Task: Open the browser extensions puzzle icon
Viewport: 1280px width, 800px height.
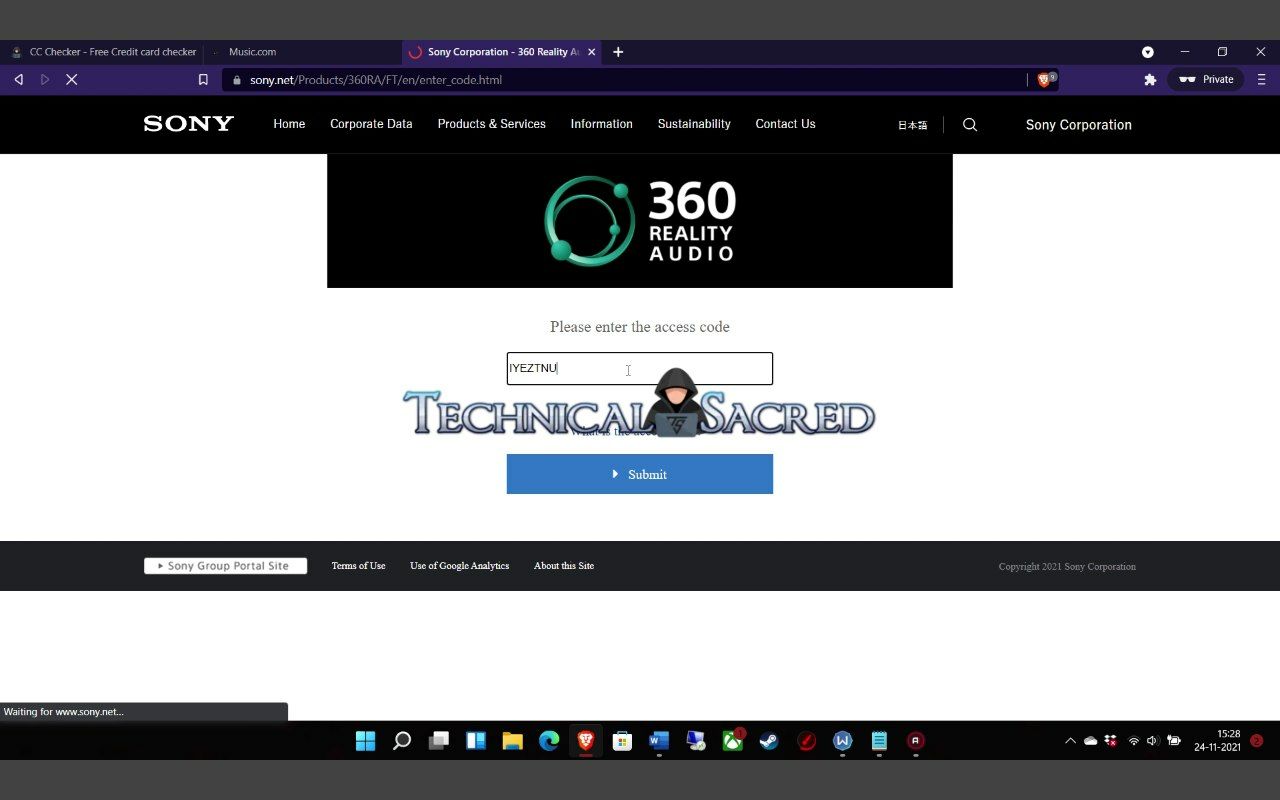Action: (x=1150, y=80)
